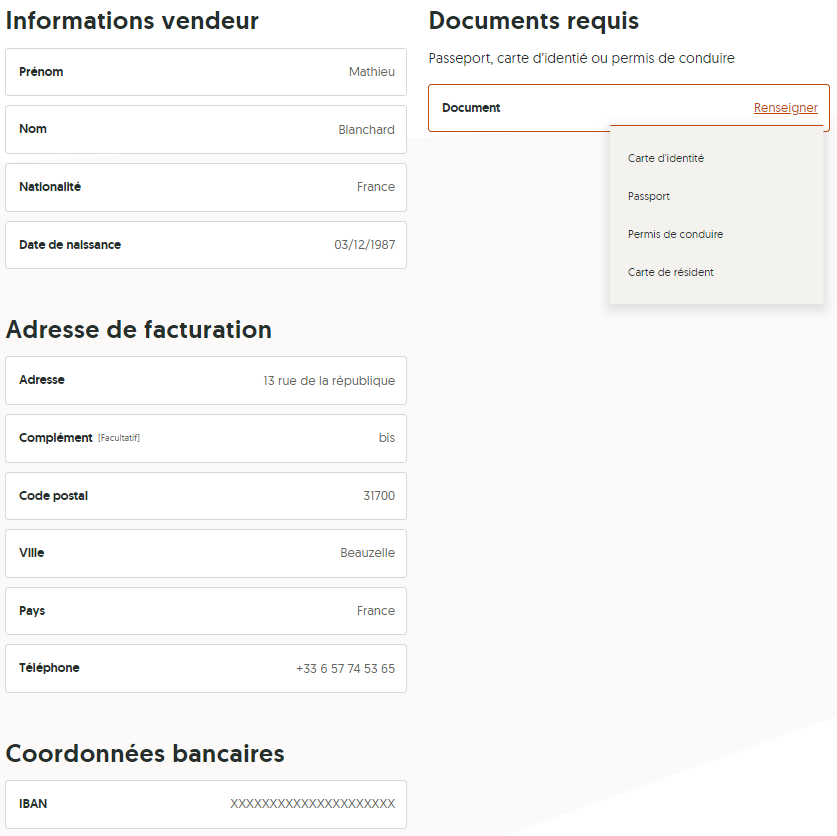Pick Permis de conduire option

click(x=675, y=234)
